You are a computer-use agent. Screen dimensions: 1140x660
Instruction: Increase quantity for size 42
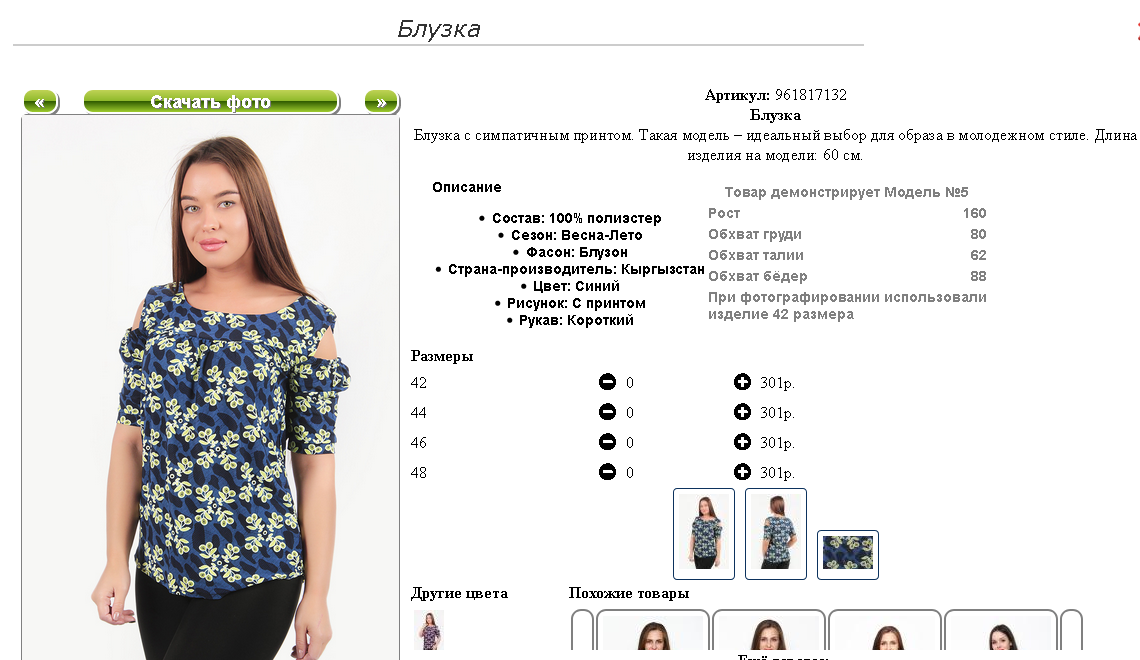click(x=742, y=382)
